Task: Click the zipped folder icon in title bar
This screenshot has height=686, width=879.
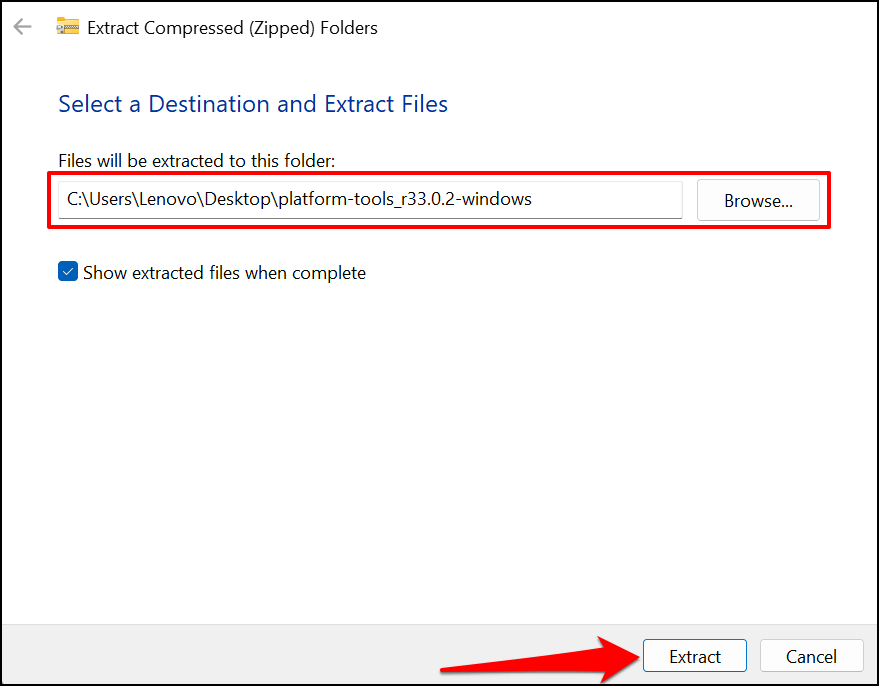Action: pos(67,27)
